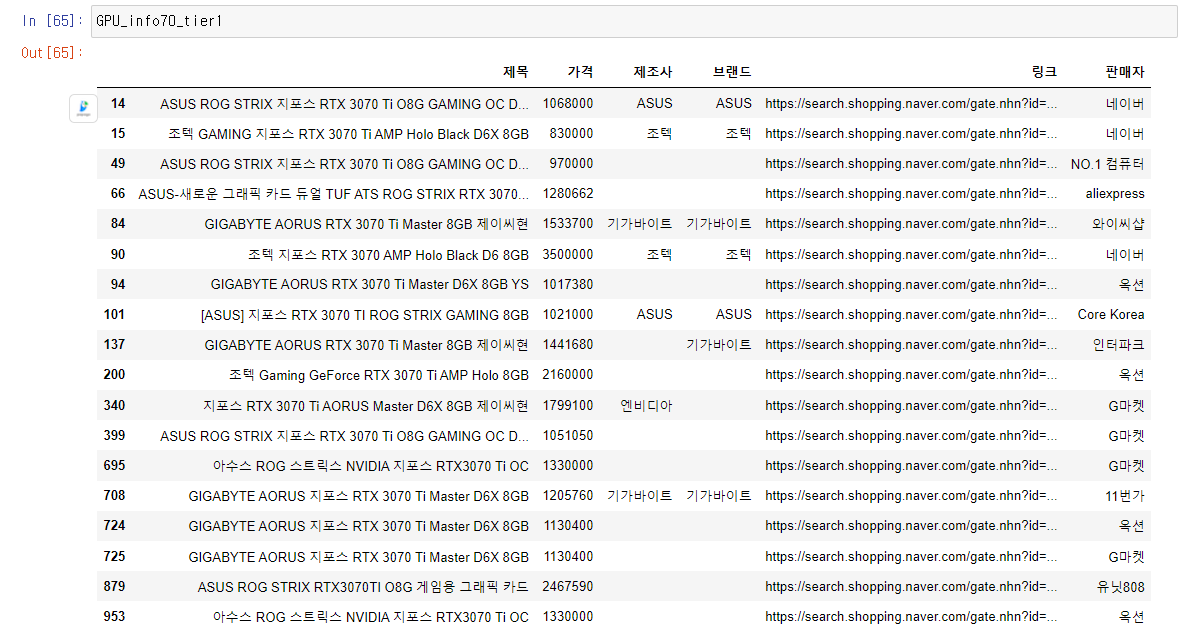Click seller 와이씨샵 in row 84
This screenshot has height=639, width=1184.
pos(1118,224)
